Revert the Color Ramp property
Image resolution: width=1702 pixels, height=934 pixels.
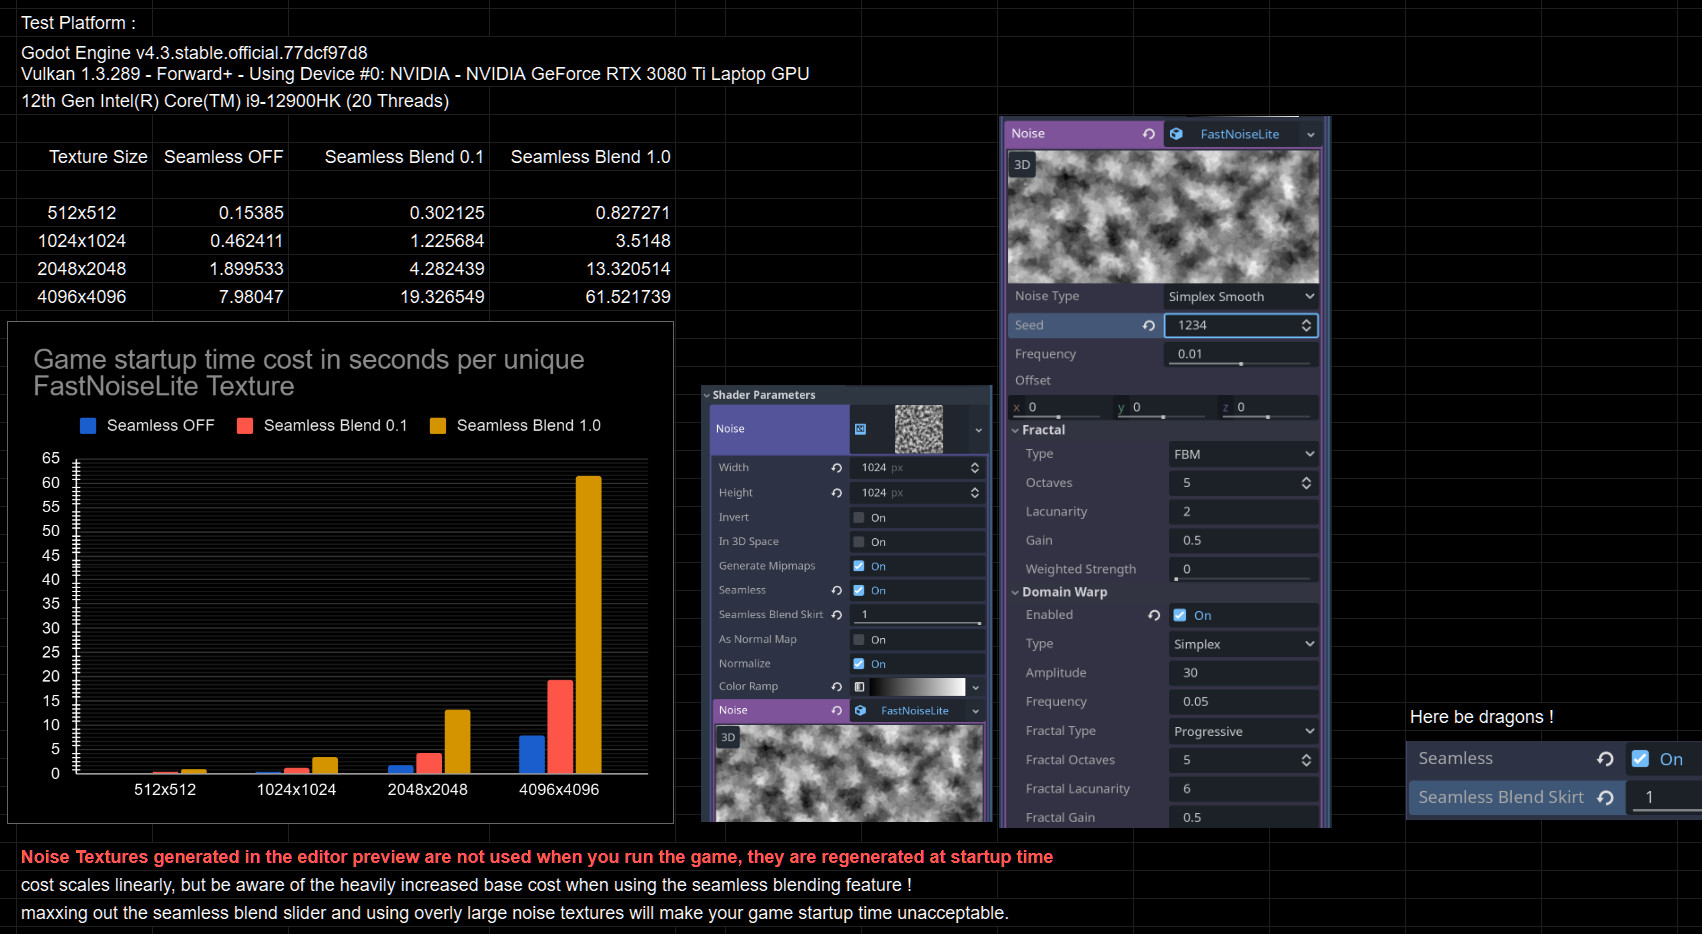(x=836, y=687)
